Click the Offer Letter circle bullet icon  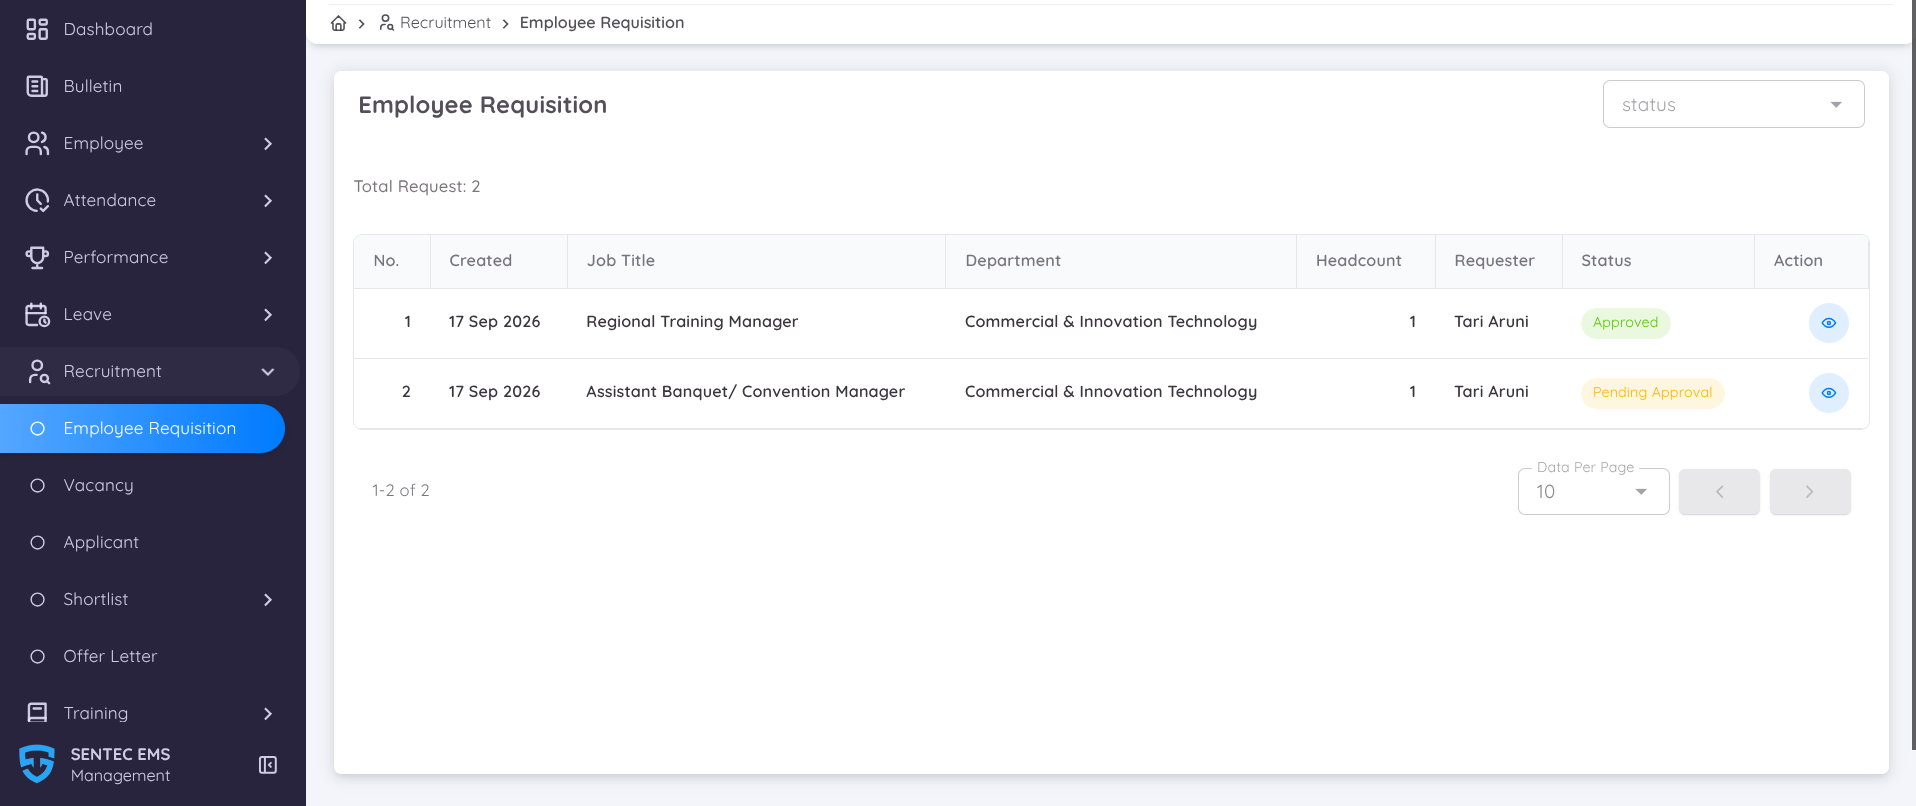tap(37, 656)
